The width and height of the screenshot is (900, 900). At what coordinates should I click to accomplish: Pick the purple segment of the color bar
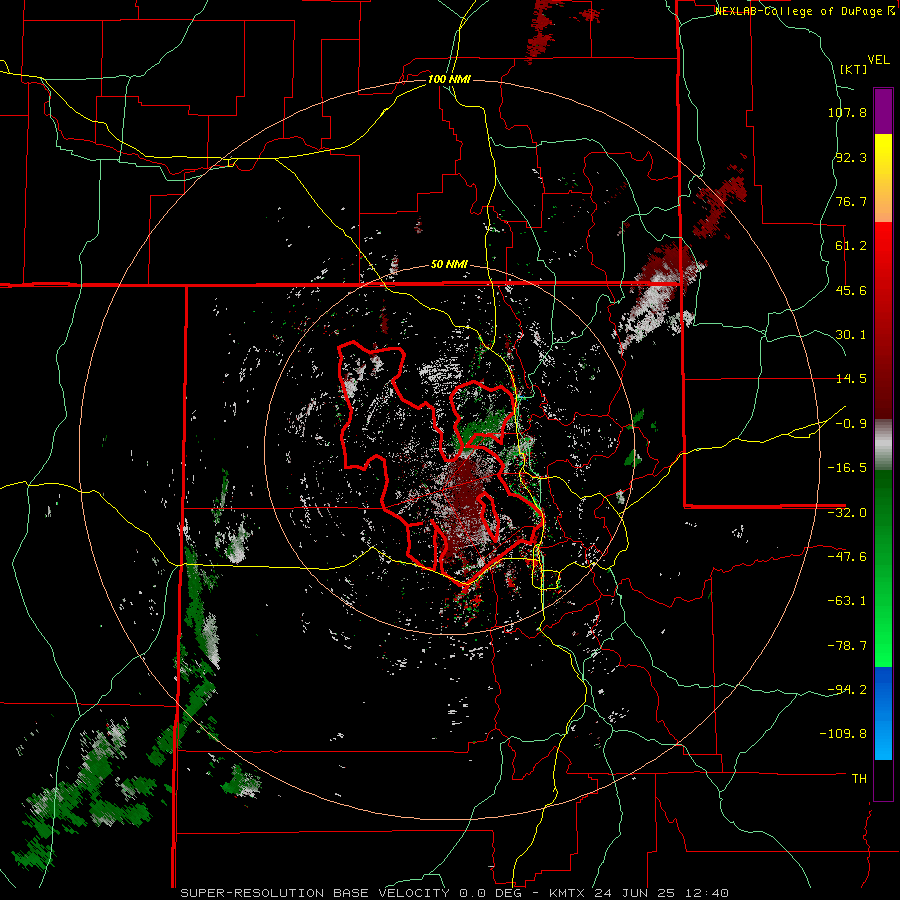pos(883,111)
